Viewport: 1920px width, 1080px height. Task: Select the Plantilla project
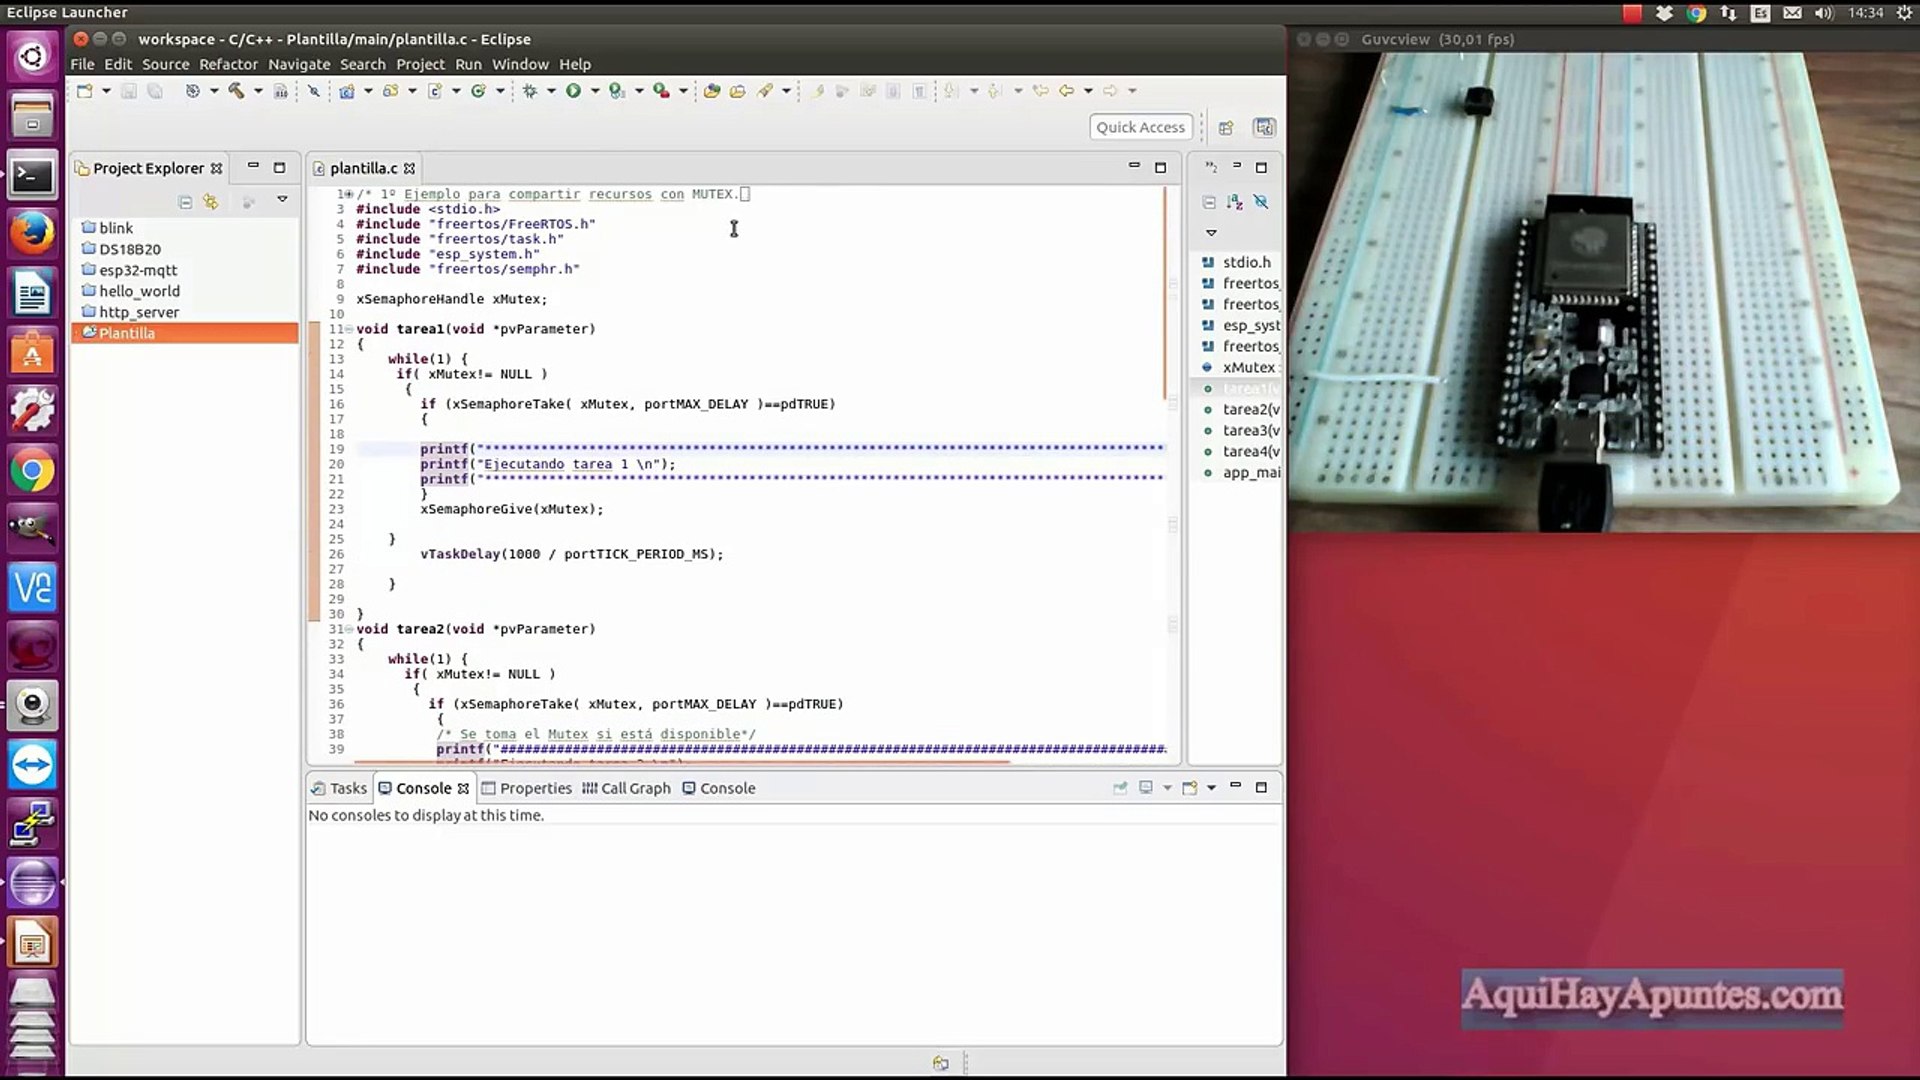pos(185,333)
